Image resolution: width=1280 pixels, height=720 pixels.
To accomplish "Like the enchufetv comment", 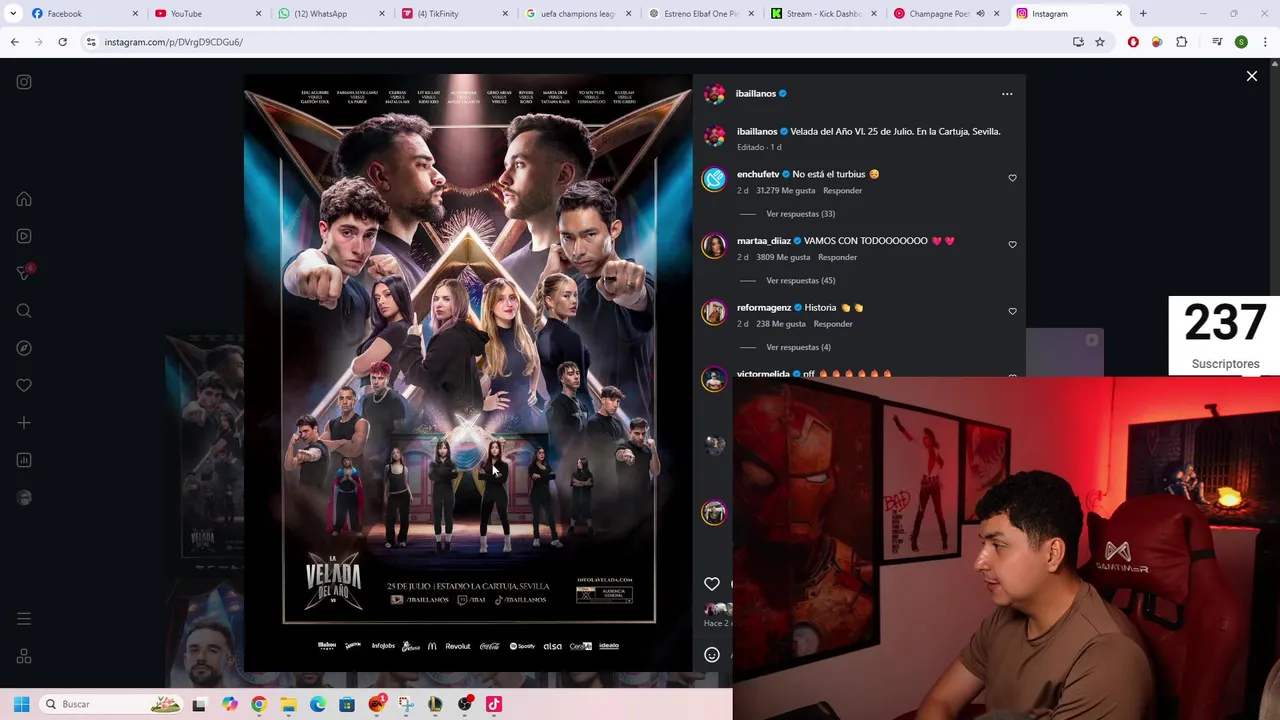I will pos(1012,178).
